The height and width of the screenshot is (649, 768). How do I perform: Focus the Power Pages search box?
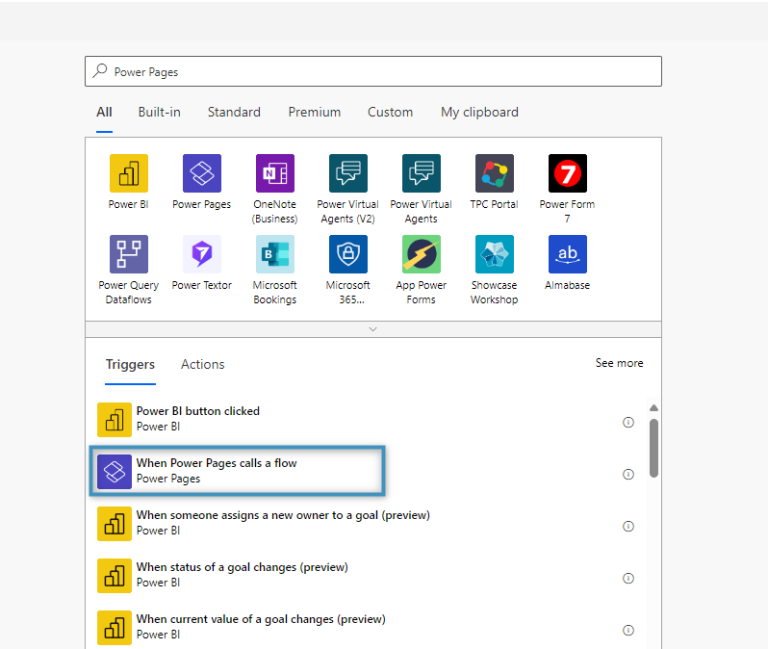tap(373, 72)
